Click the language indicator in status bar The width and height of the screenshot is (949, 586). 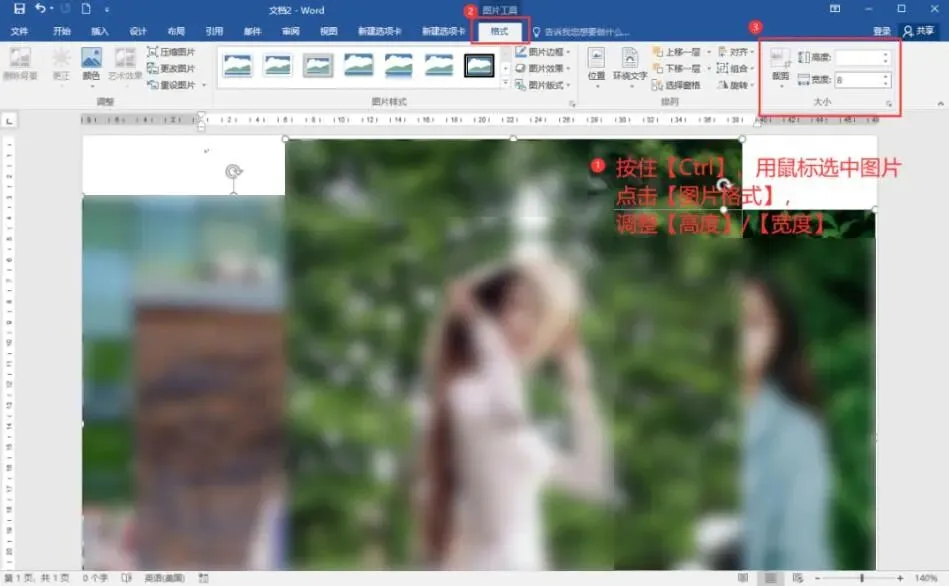click(x=165, y=578)
